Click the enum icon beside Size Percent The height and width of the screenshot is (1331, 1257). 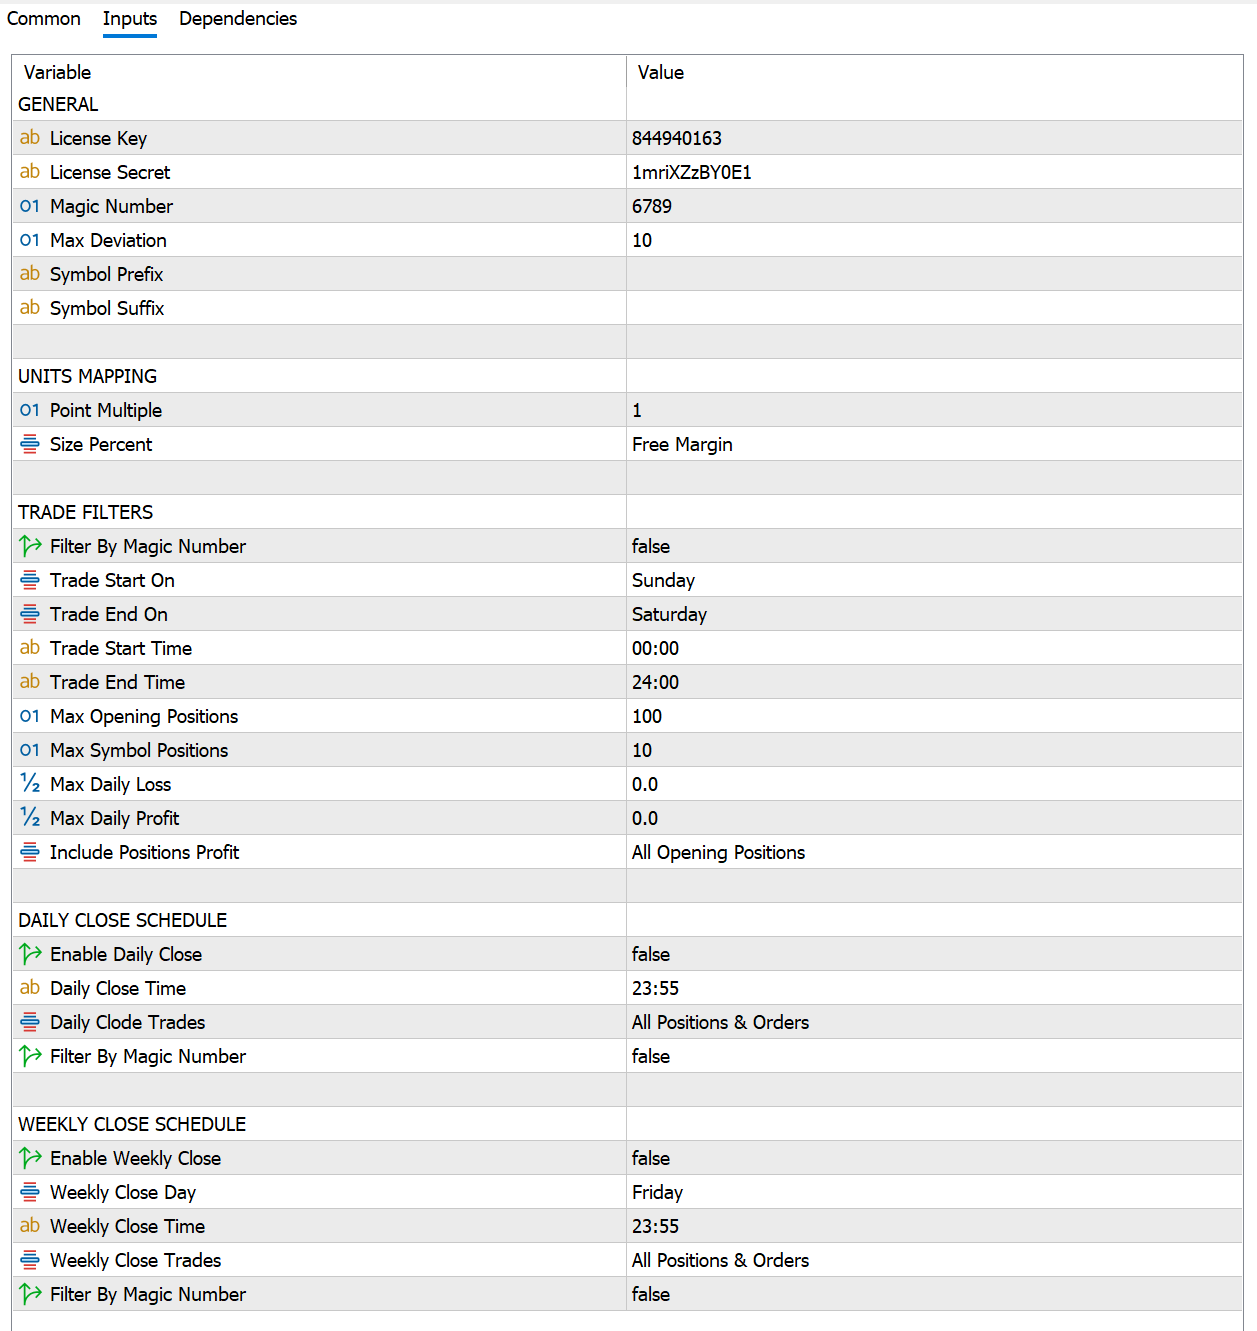tap(30, 444)
